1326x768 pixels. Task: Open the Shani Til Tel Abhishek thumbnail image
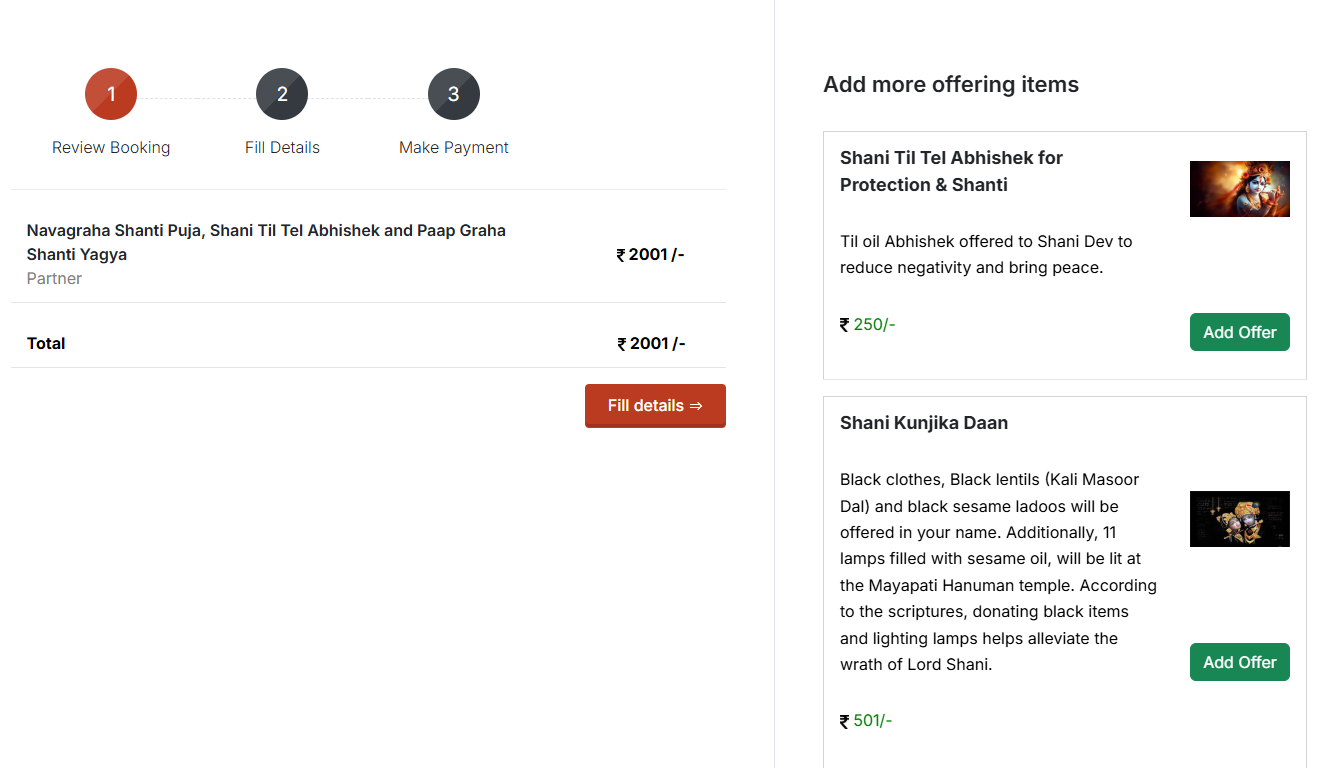point(1239,189)
